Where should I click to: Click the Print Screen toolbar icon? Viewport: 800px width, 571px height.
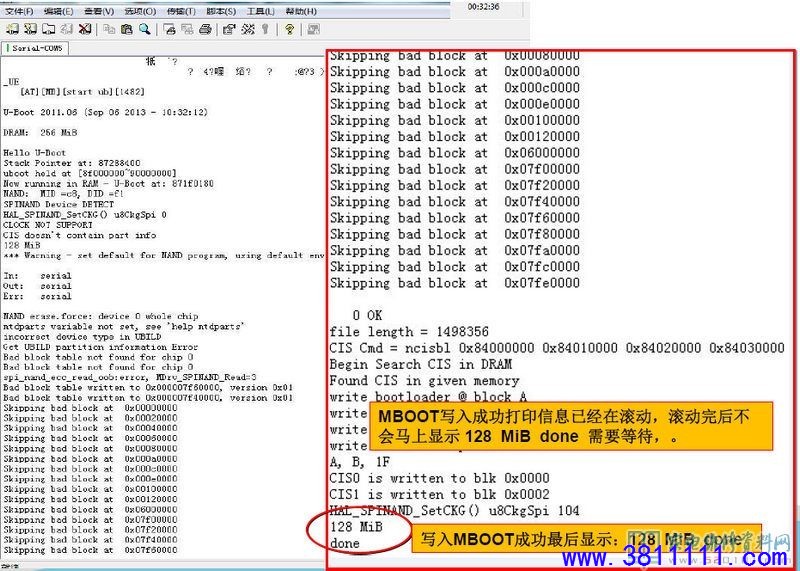pyautogui.click(x=169, y=29)
